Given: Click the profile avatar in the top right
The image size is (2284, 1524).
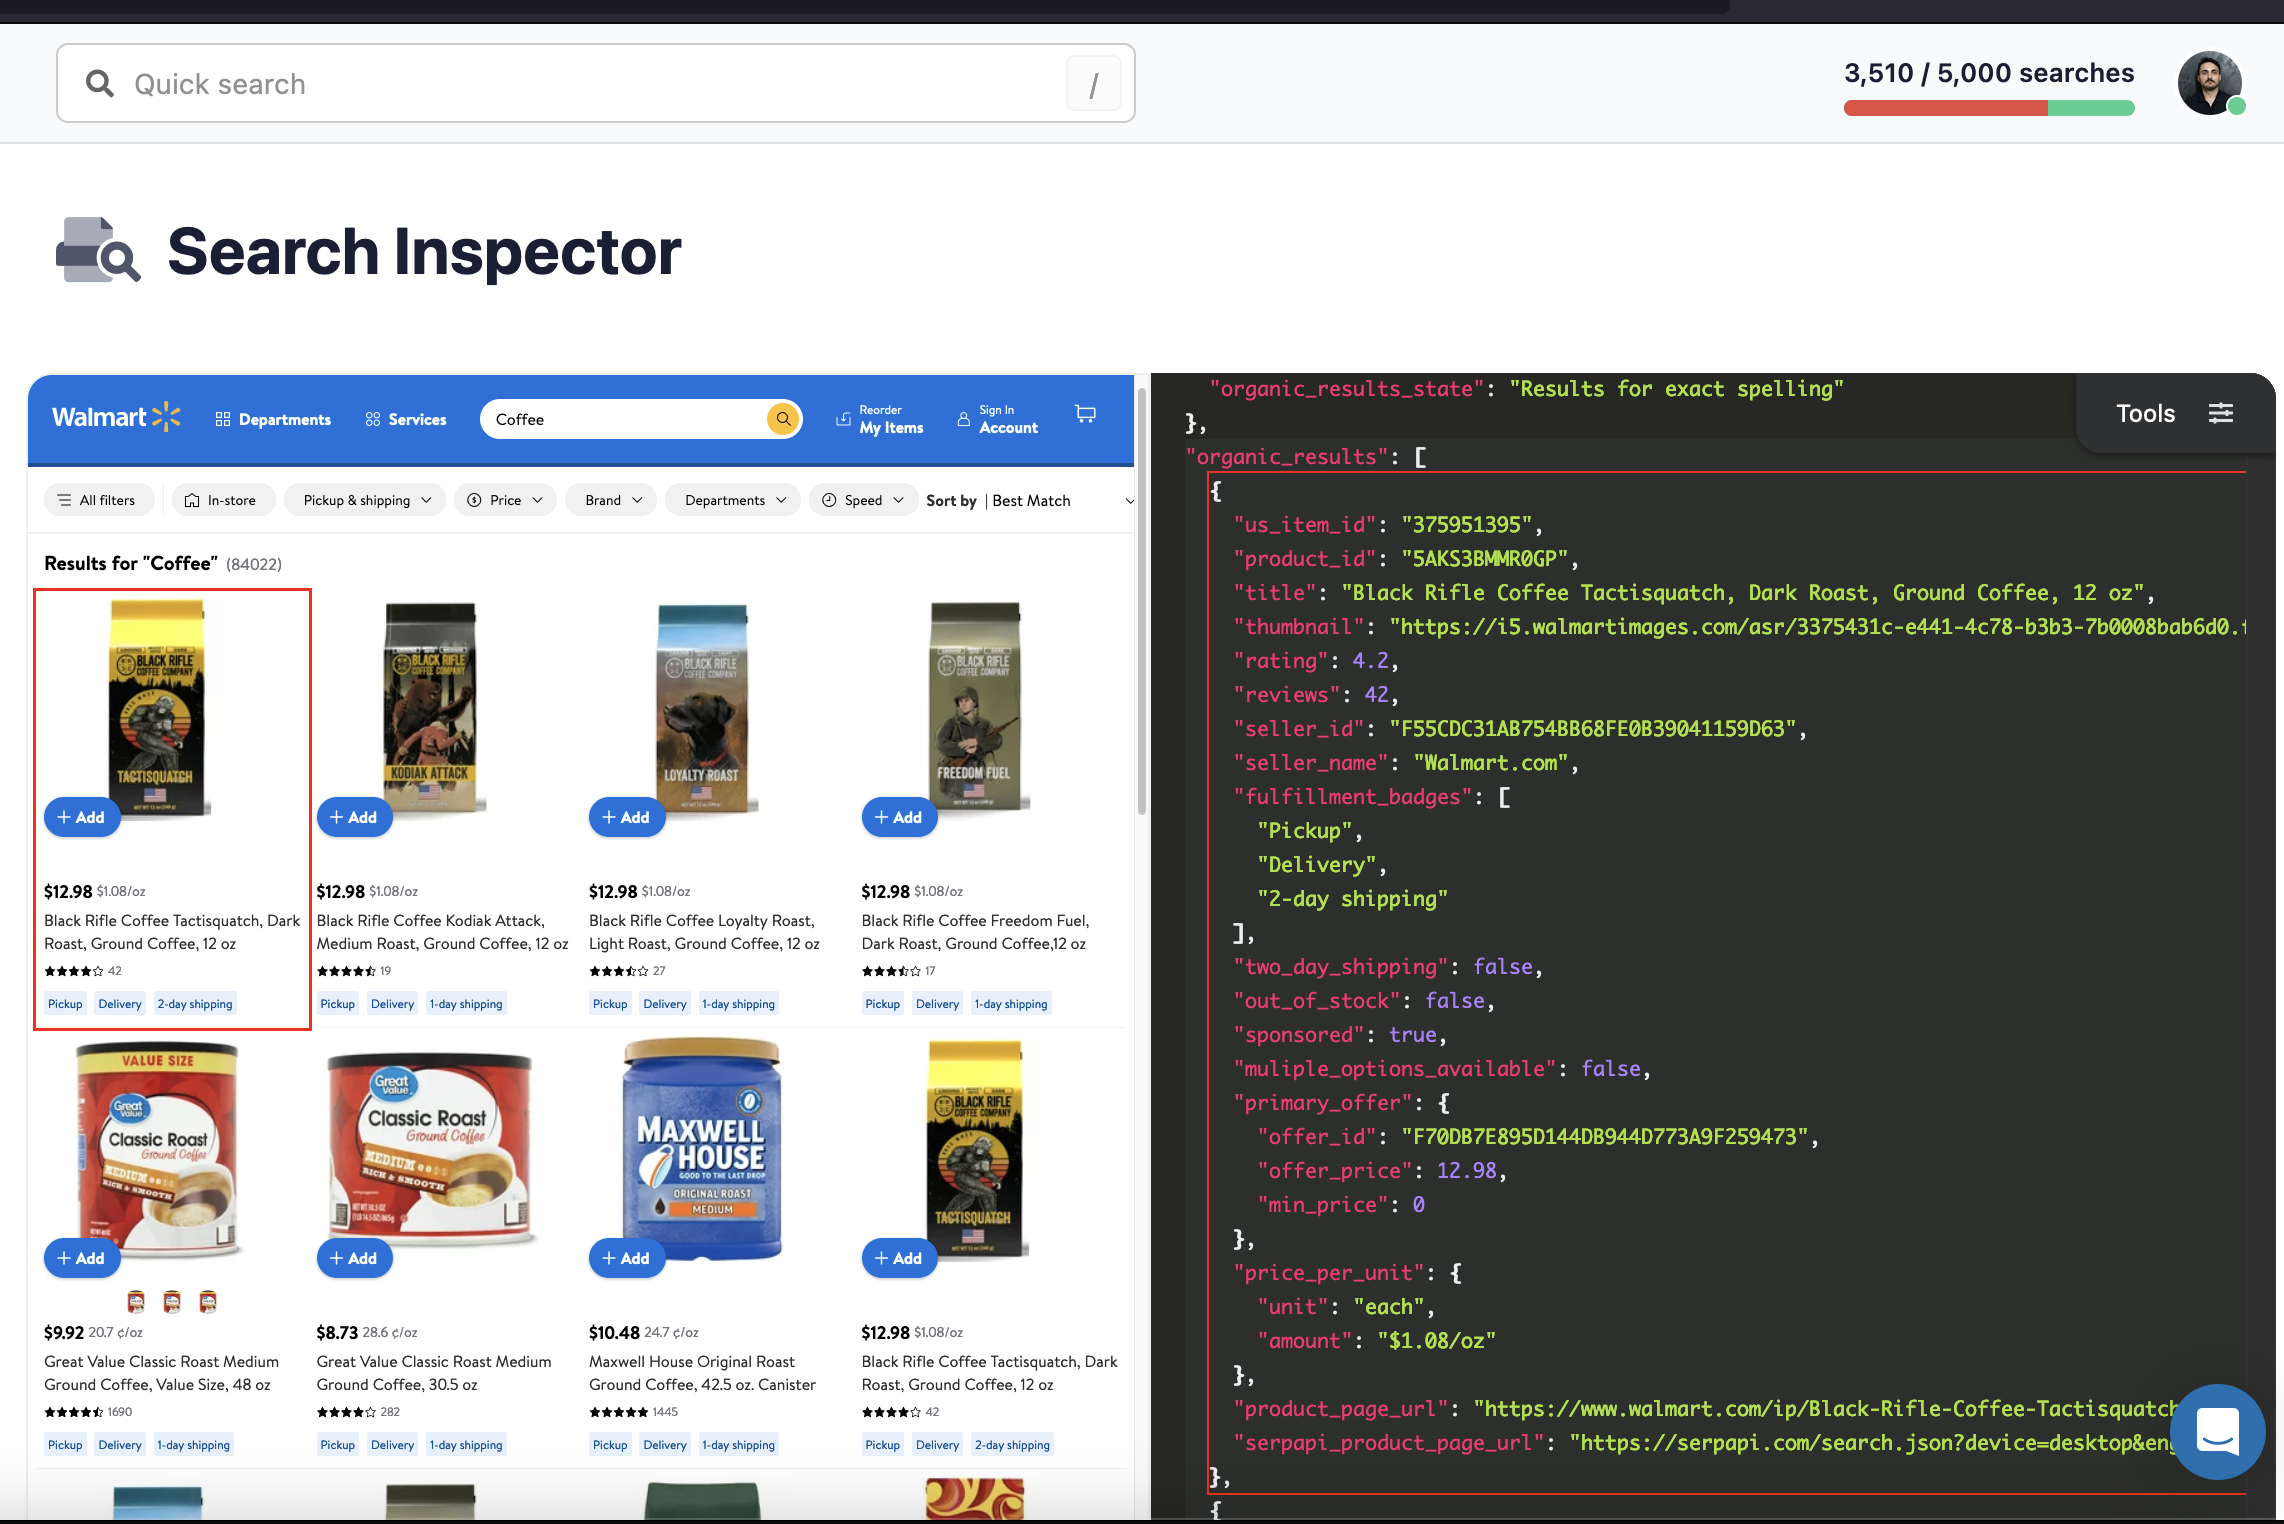Looking at the screenshot, I should [x=2211, y=83].
